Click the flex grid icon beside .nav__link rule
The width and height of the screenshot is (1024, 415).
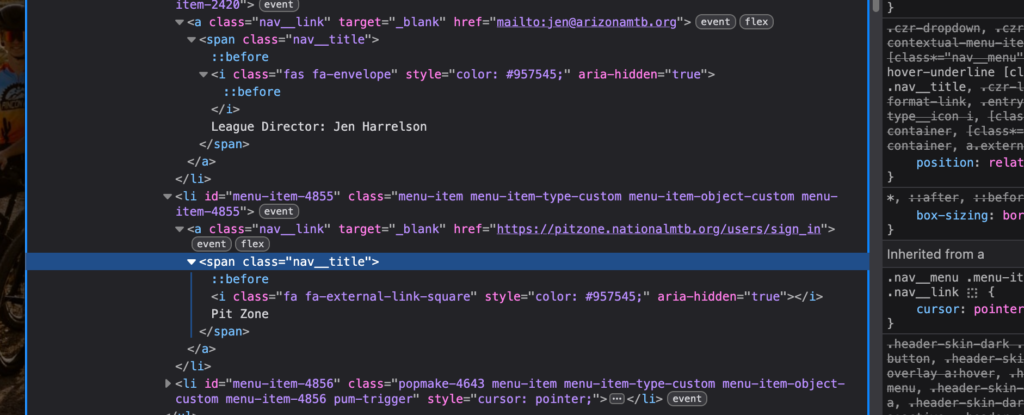click(x=970, y=292)
